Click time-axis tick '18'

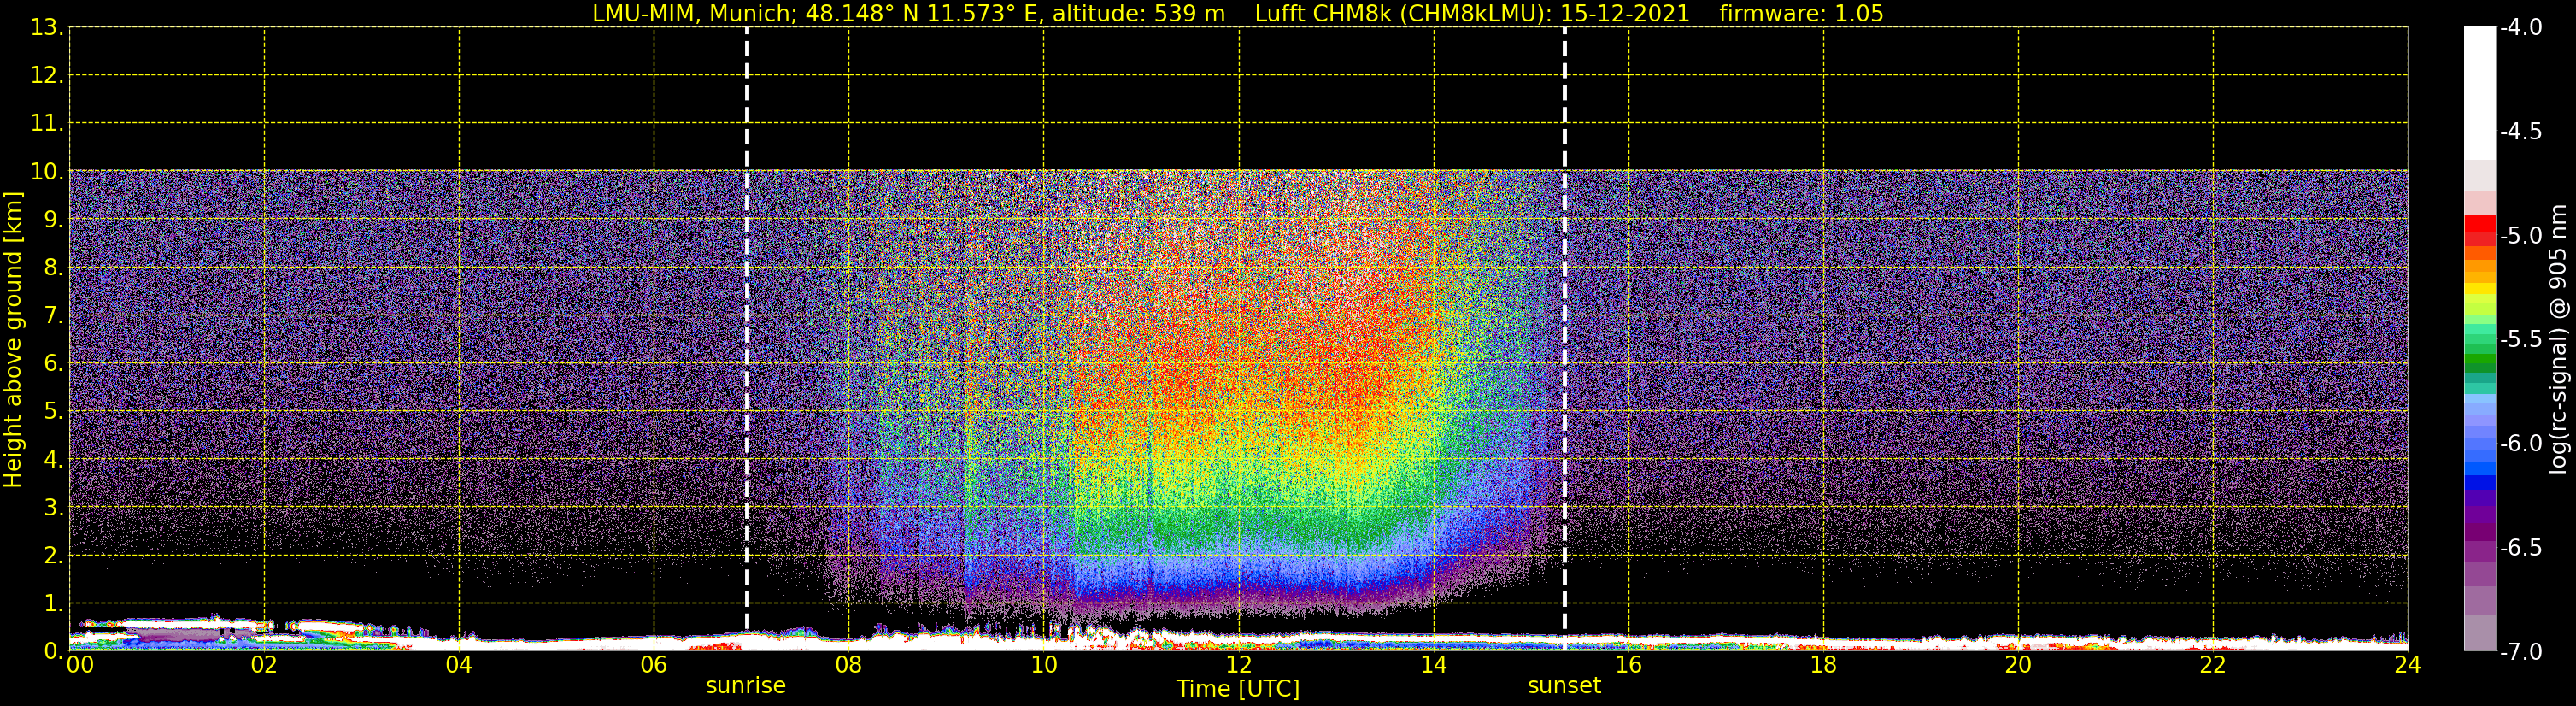point(1824,665)
